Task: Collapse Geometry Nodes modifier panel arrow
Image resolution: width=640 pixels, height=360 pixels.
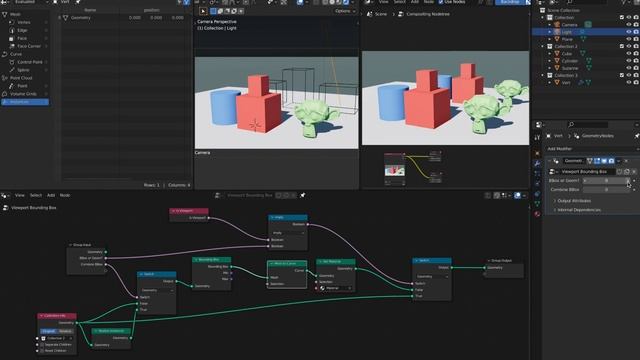Action: click(549, 161)
